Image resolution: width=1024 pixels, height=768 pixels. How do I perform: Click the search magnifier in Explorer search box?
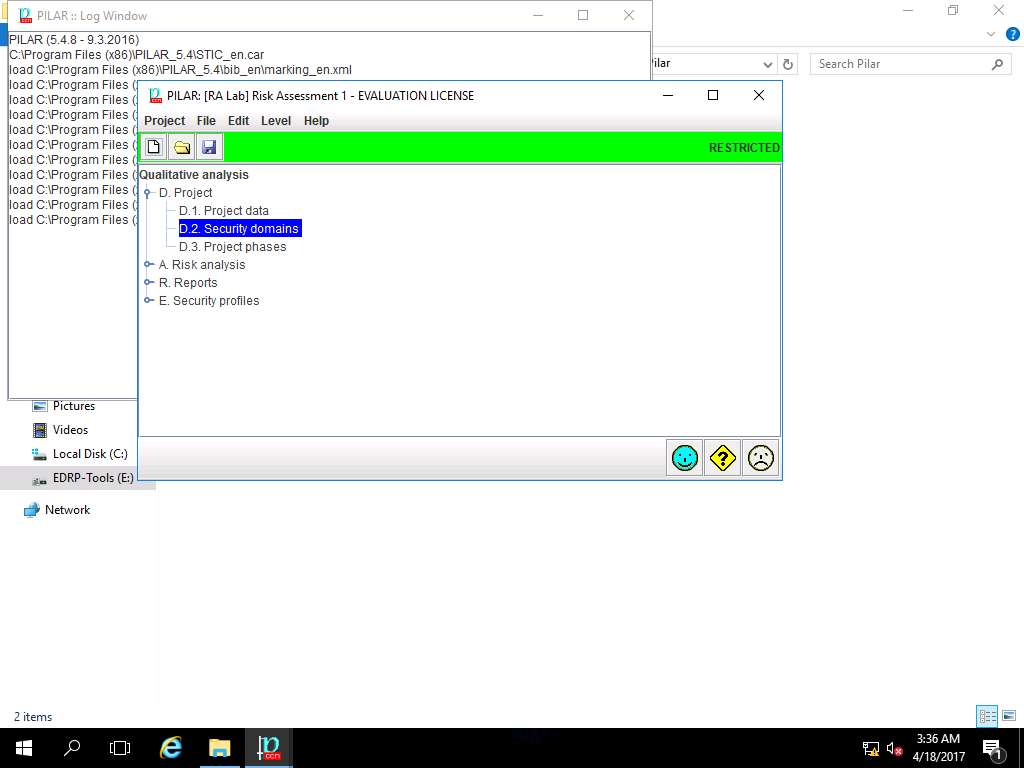coord(997,64)
